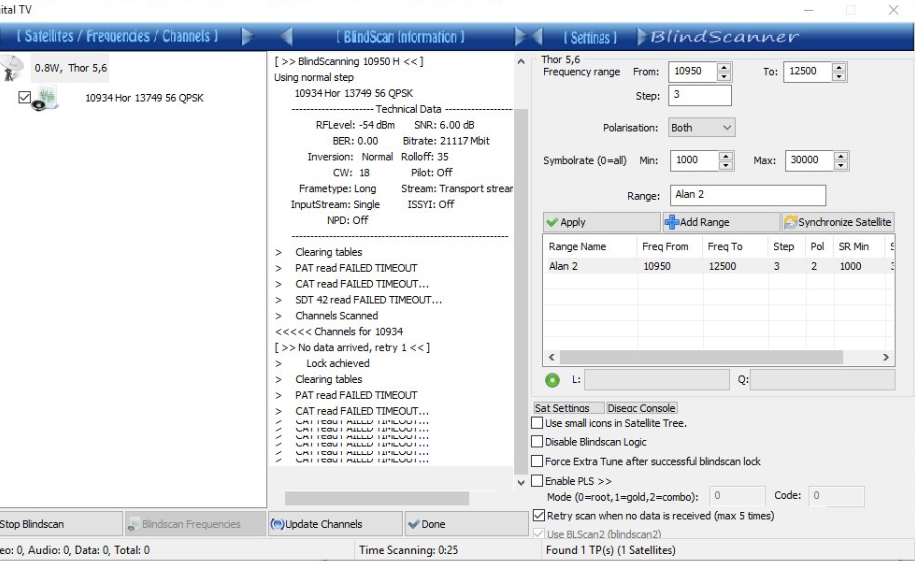915x561 pixels.
Task: Click the Freq From column header
Action: click(669, 246)
